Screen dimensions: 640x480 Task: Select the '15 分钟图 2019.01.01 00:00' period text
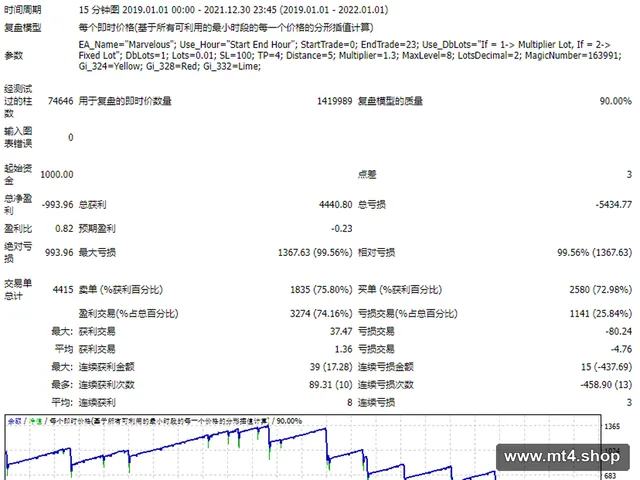[137, 9]
